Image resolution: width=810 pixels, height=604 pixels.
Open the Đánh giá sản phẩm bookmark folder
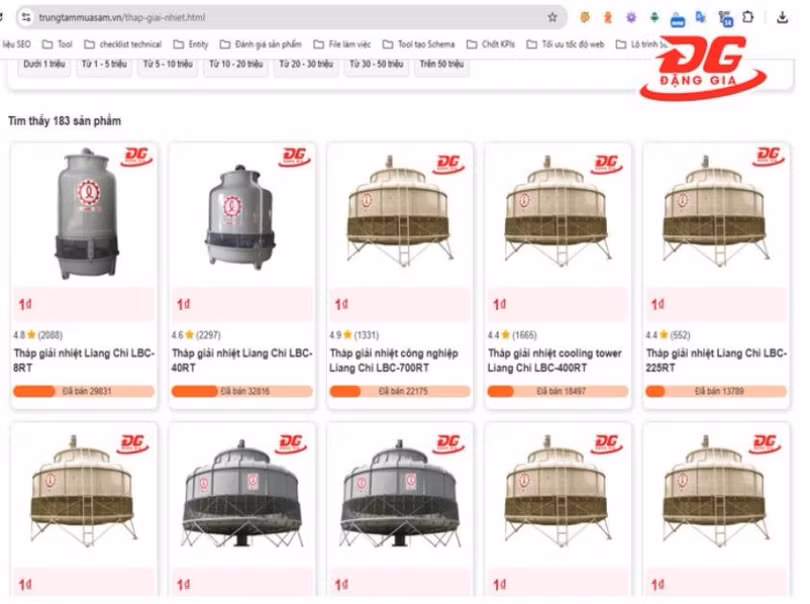coord(260,44)
